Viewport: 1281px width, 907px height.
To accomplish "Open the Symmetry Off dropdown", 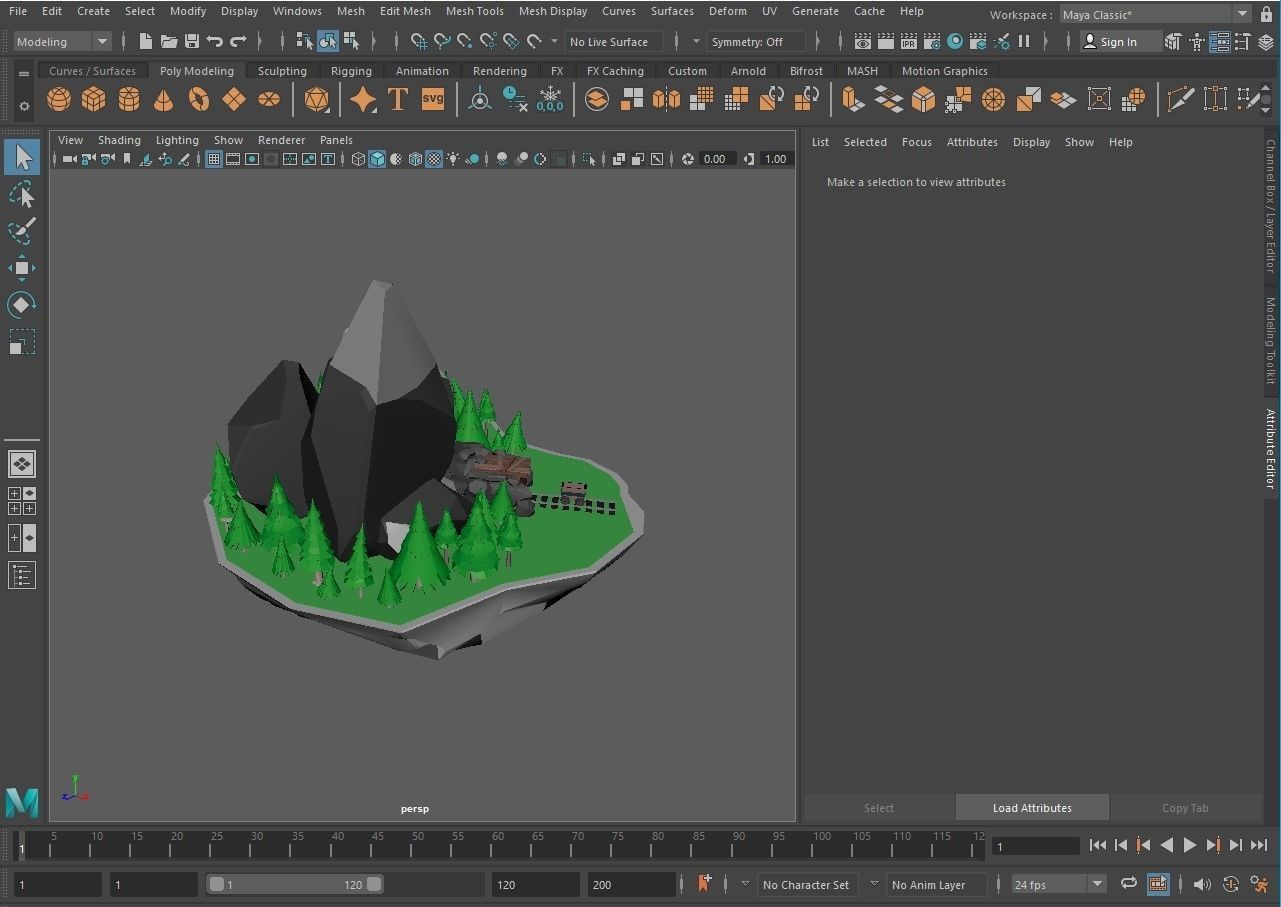I will click(x=755, y=42).
